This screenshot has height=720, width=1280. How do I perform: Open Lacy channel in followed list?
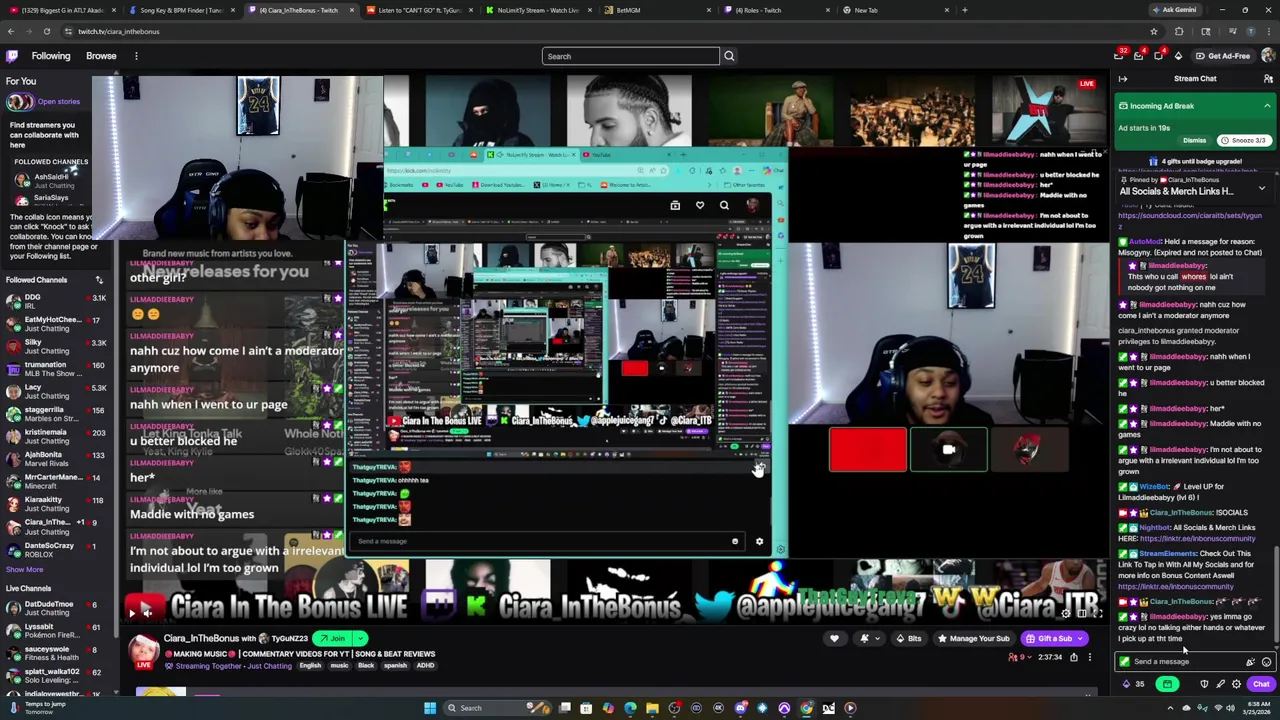click(57, 391)
